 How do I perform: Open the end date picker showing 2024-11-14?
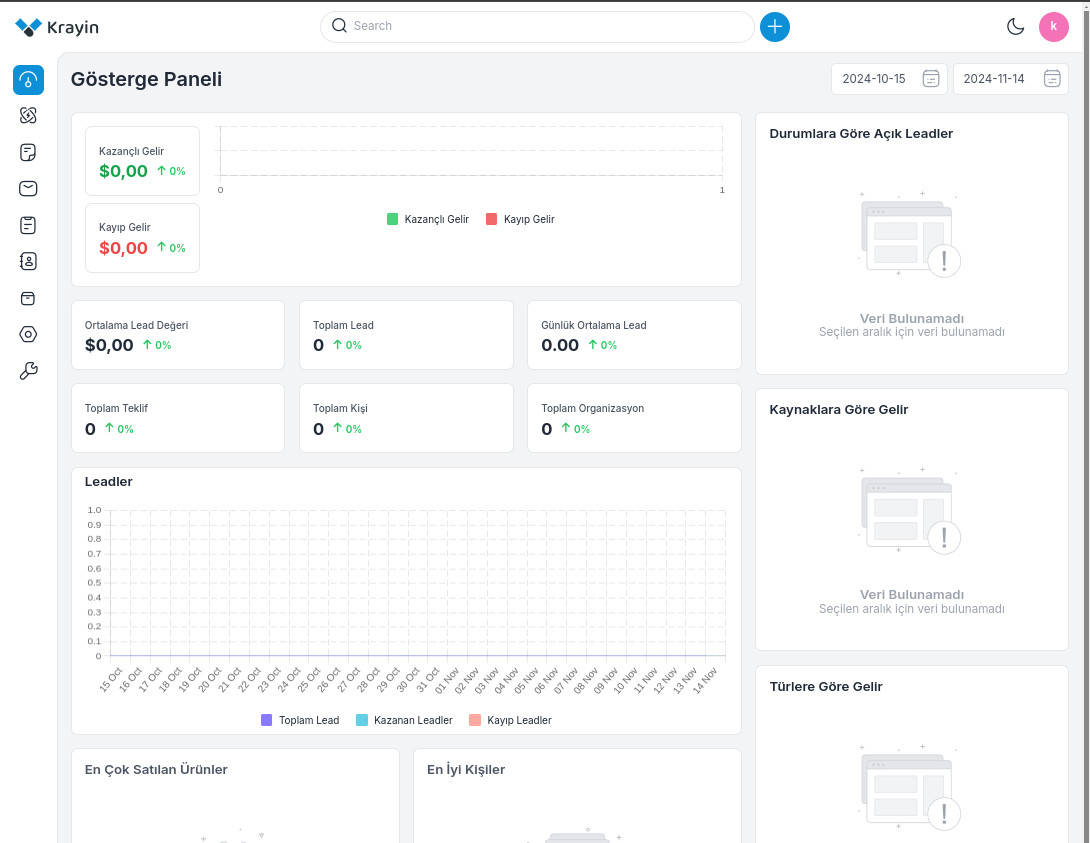[x=1010, y=79]
